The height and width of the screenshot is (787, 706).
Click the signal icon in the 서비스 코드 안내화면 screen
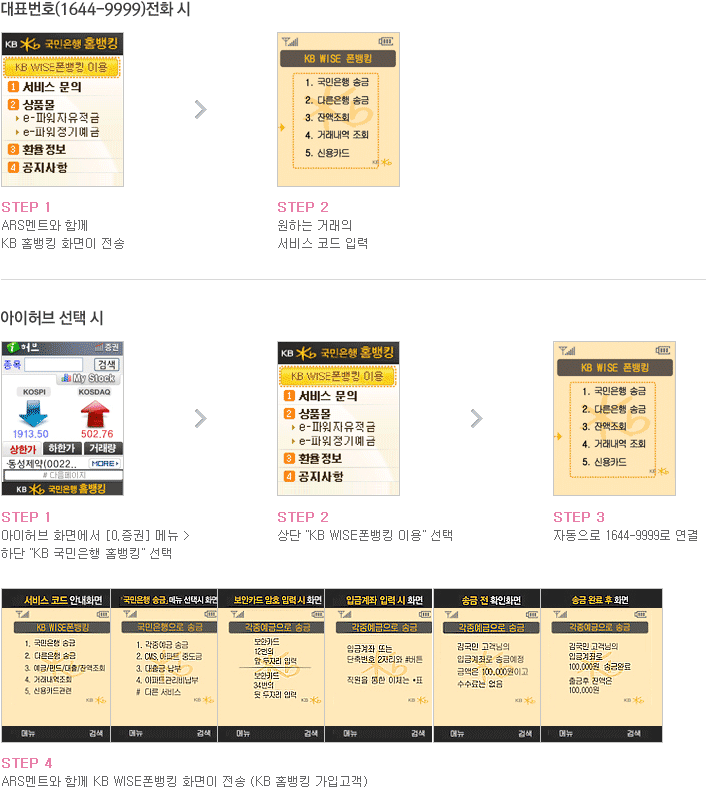click(x=23, y=614)
